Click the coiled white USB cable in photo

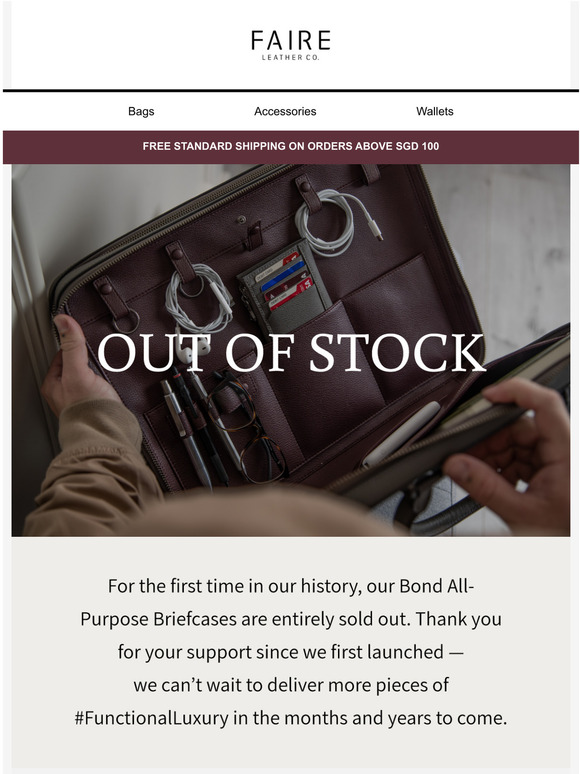(336, 222)
